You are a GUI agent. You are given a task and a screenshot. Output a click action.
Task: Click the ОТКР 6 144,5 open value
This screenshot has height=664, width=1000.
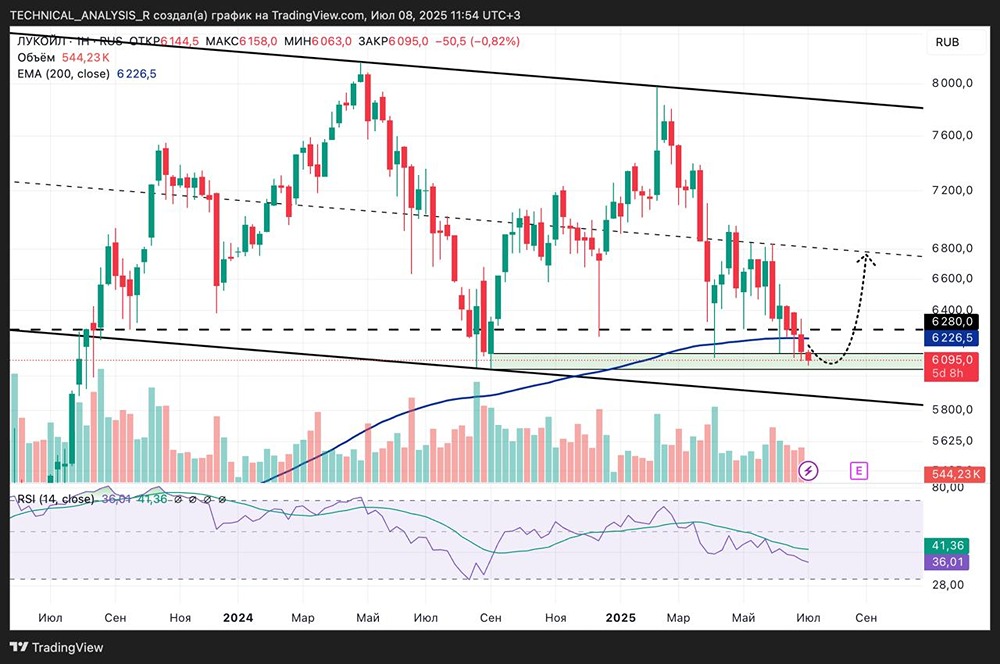(164, 41)
